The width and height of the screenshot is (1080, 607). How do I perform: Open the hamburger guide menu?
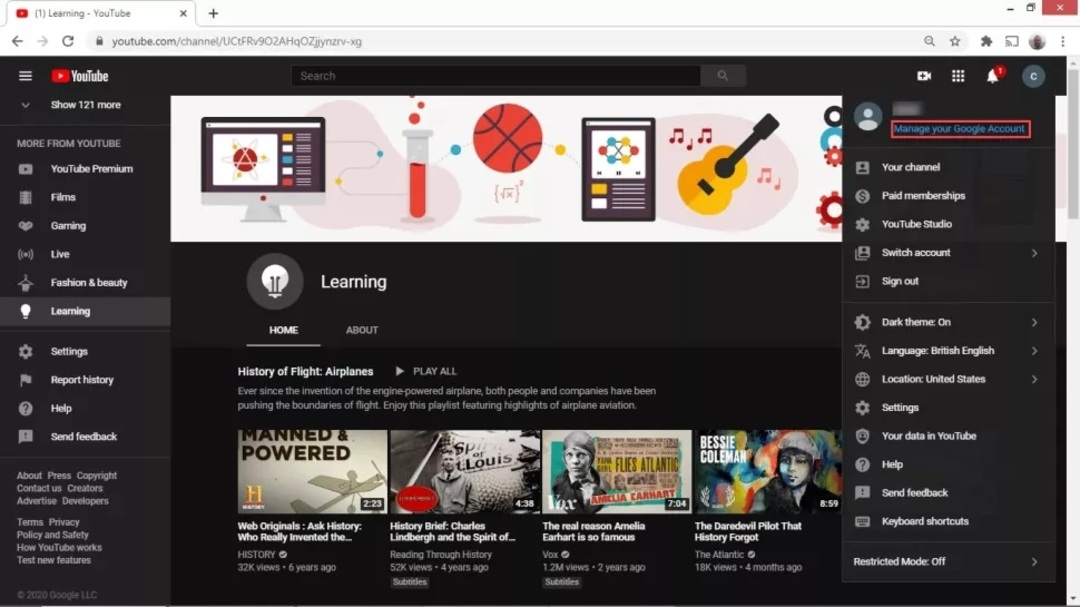[25, 76]
